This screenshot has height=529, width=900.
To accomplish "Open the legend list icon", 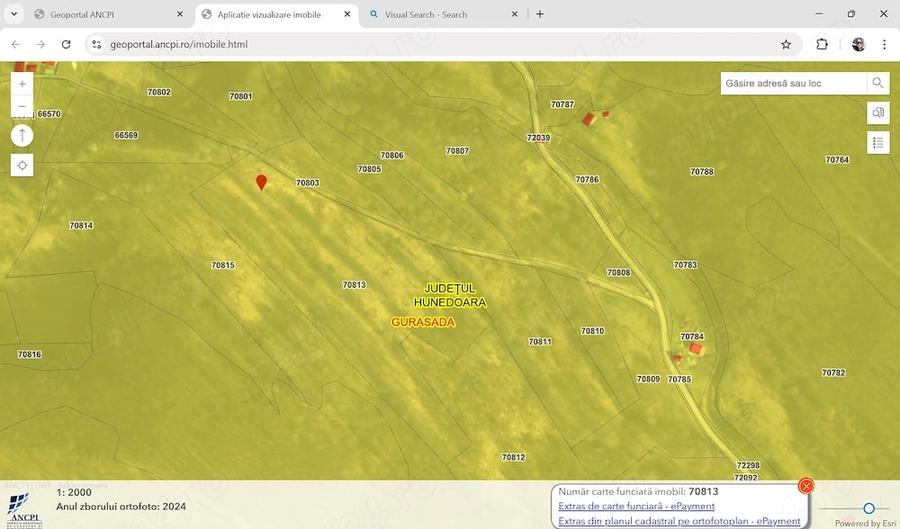I will (x=878, y=142).
